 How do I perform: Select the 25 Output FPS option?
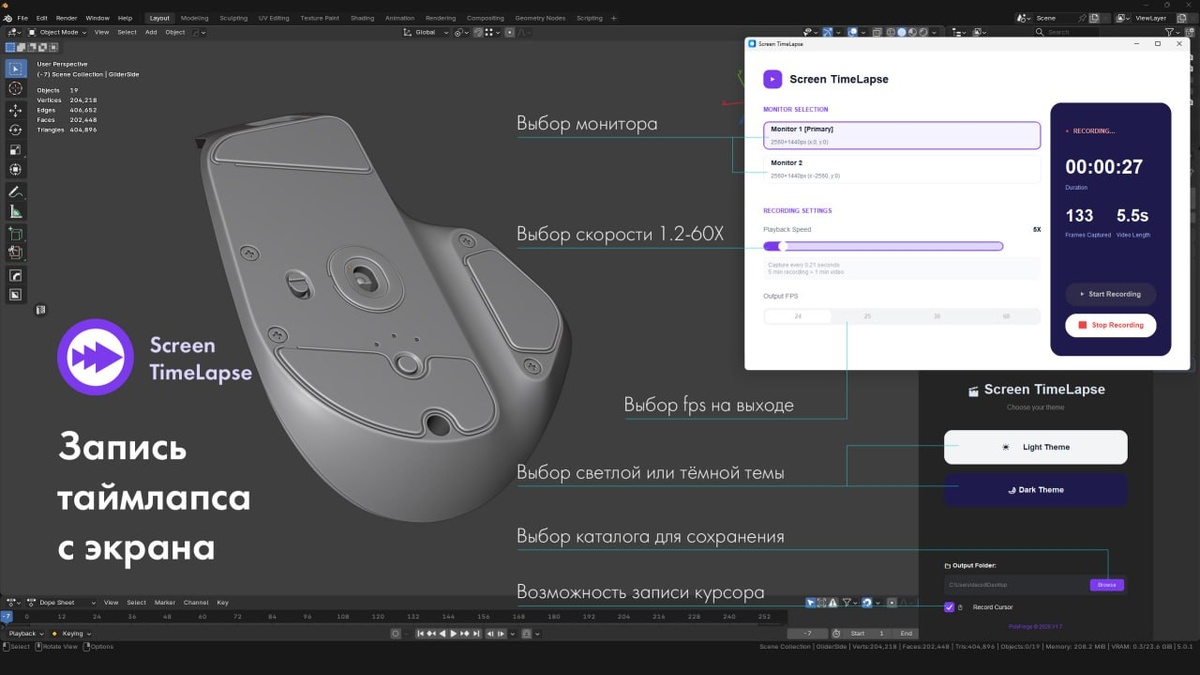pyautogui.click(x=867, y=316)
